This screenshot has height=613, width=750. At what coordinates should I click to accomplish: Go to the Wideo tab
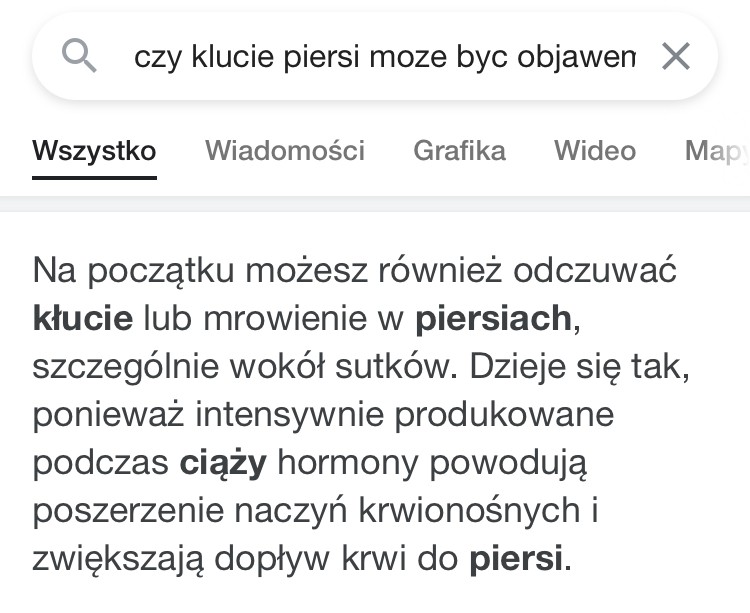[x=595, y=151]
